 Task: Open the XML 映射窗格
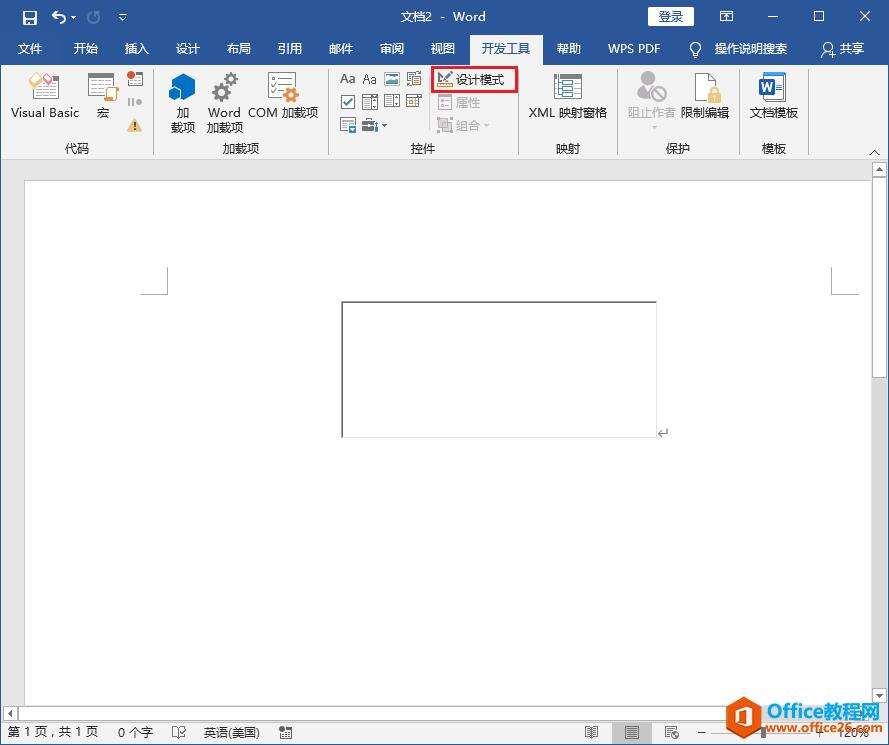pyautogui.click(x=568, y=95)
